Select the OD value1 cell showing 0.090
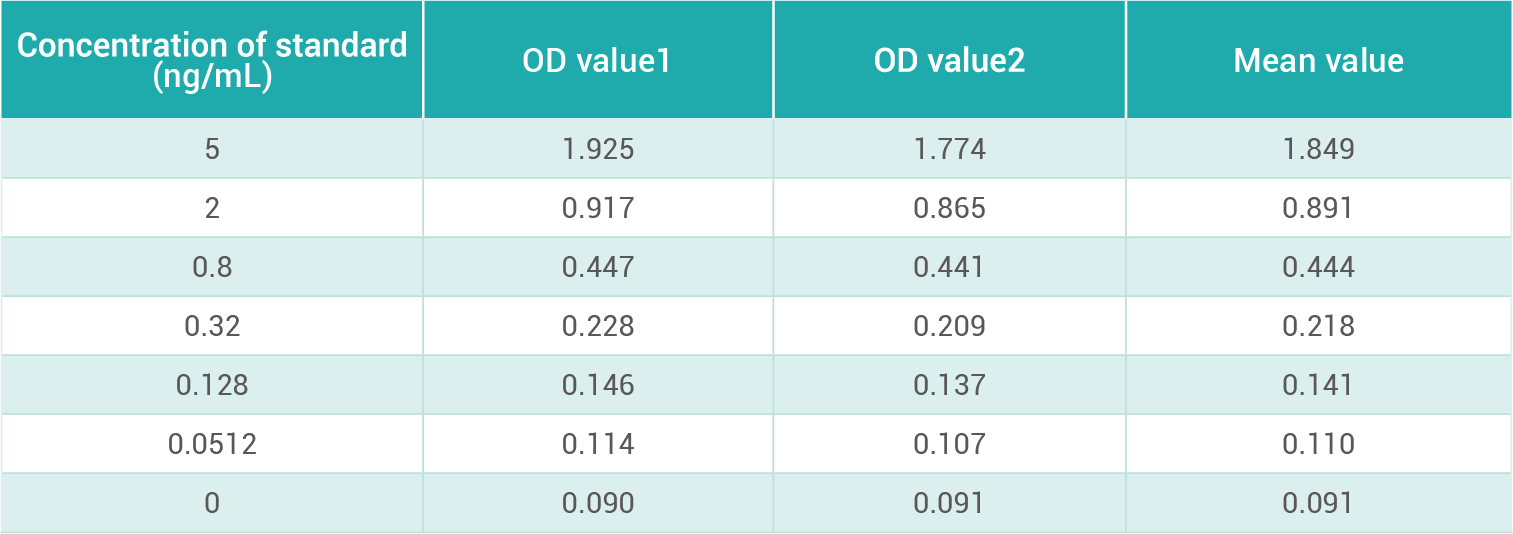The image size is (1513, 534). (597, 503)
